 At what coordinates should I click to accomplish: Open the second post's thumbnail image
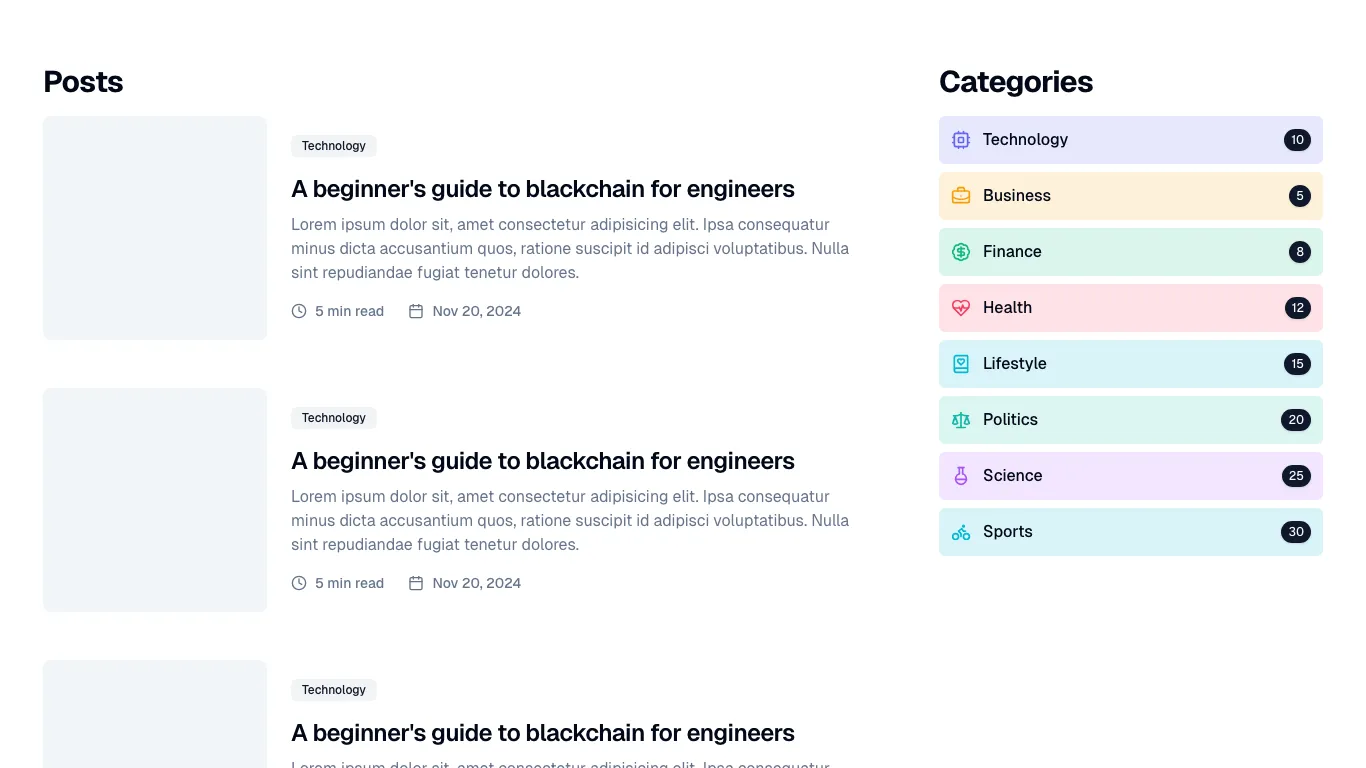(155, 500)
